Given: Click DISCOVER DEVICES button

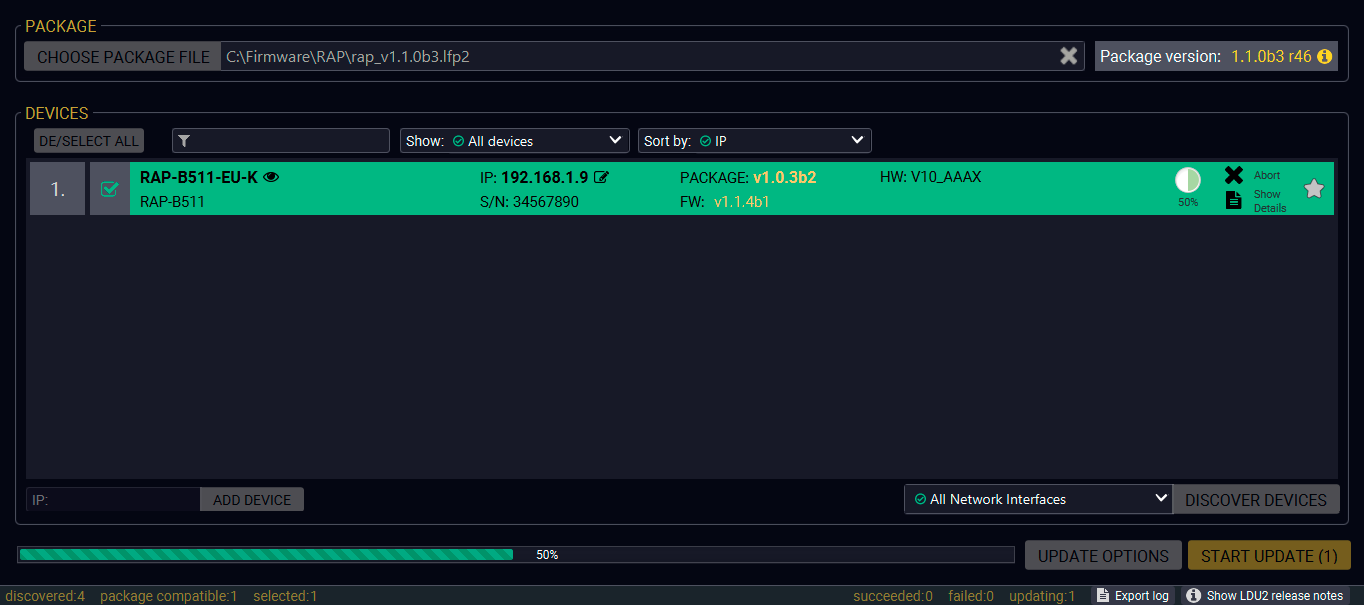Looking at the screenshot, I should tap(1255, 499).
